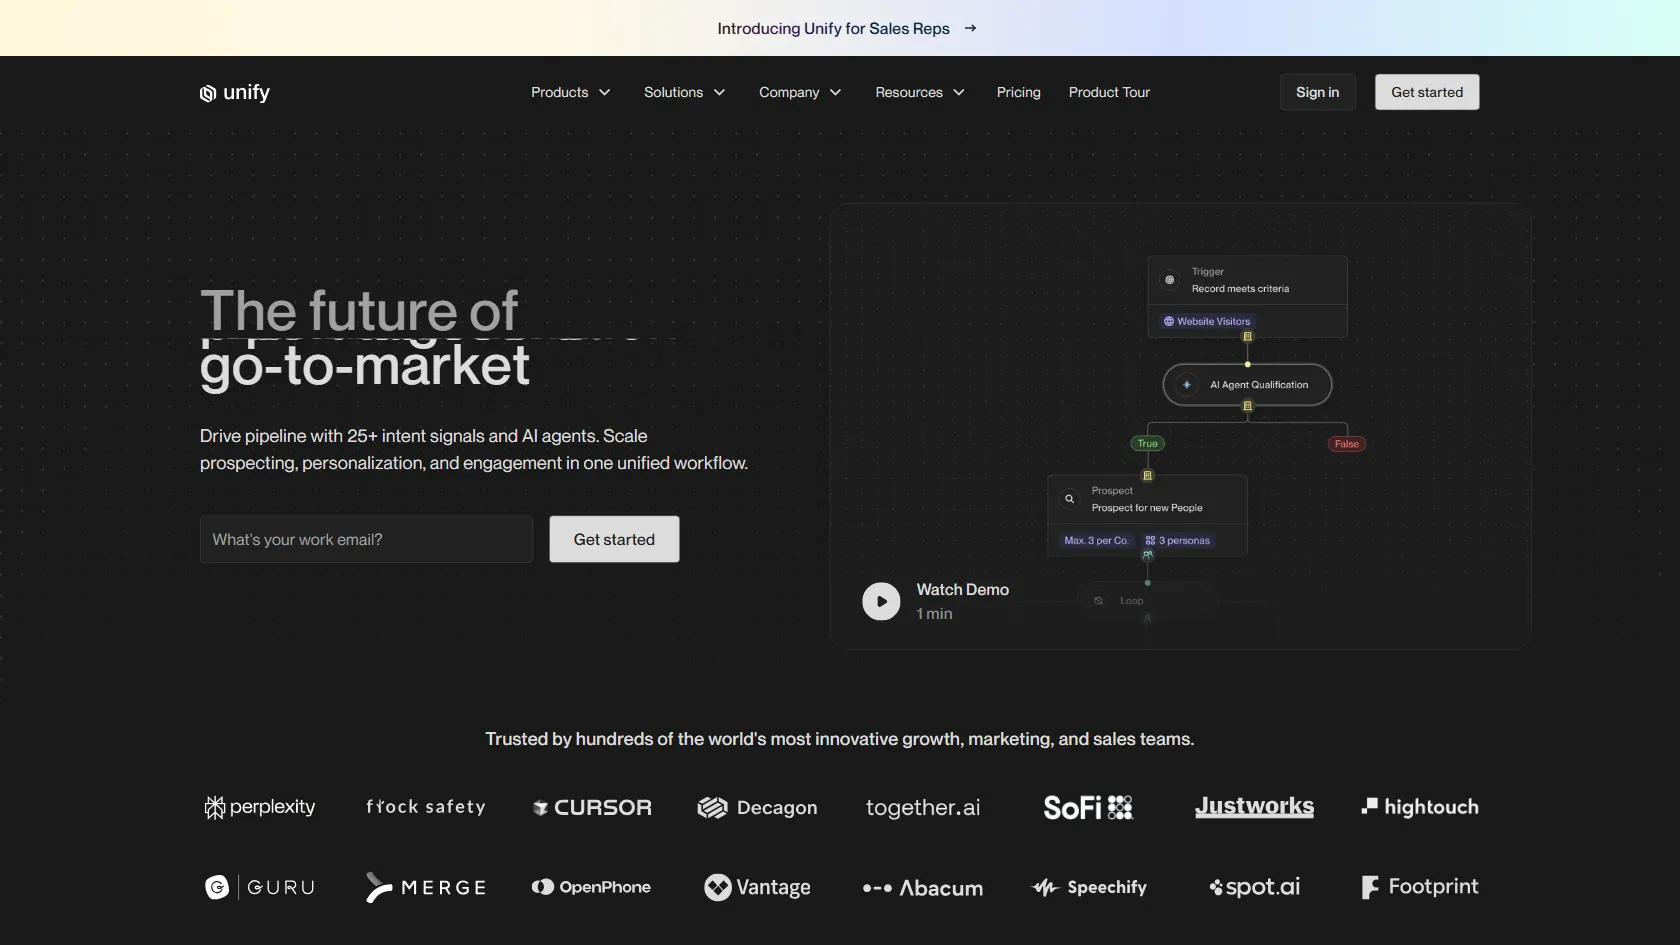Screen dimensions: 1680x945
Task: Play the Watch Demo video
Action: click(x=881, y=601)
